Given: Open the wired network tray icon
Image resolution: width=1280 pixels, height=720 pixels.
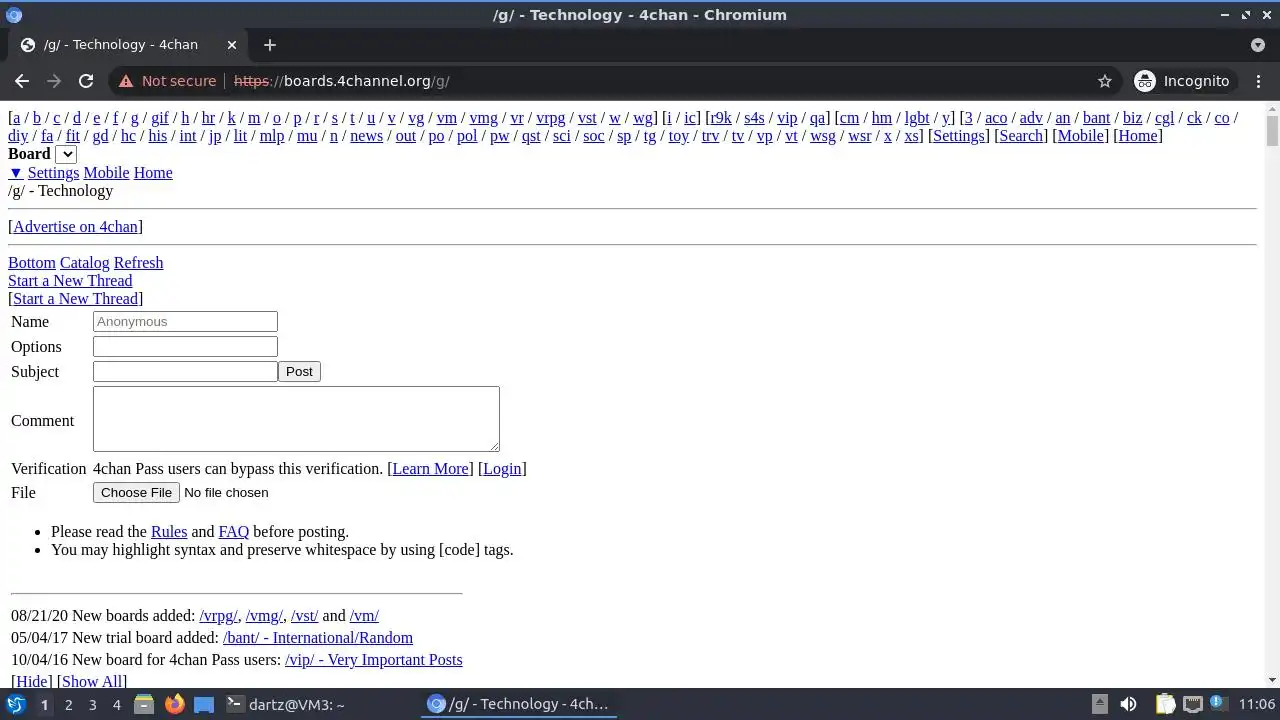Looking at the screenshot, I should click(1192, 704).
